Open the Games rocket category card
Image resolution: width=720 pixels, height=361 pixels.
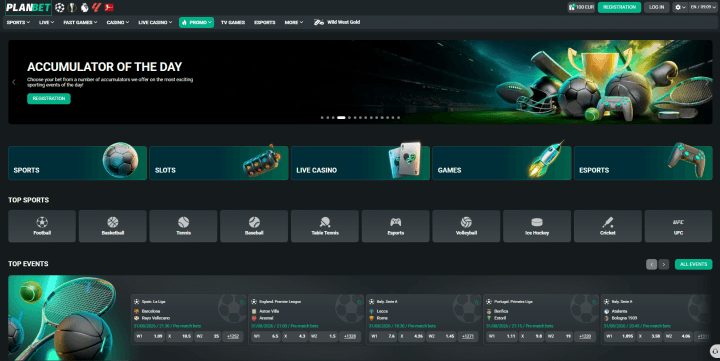(x=502, y=163)
